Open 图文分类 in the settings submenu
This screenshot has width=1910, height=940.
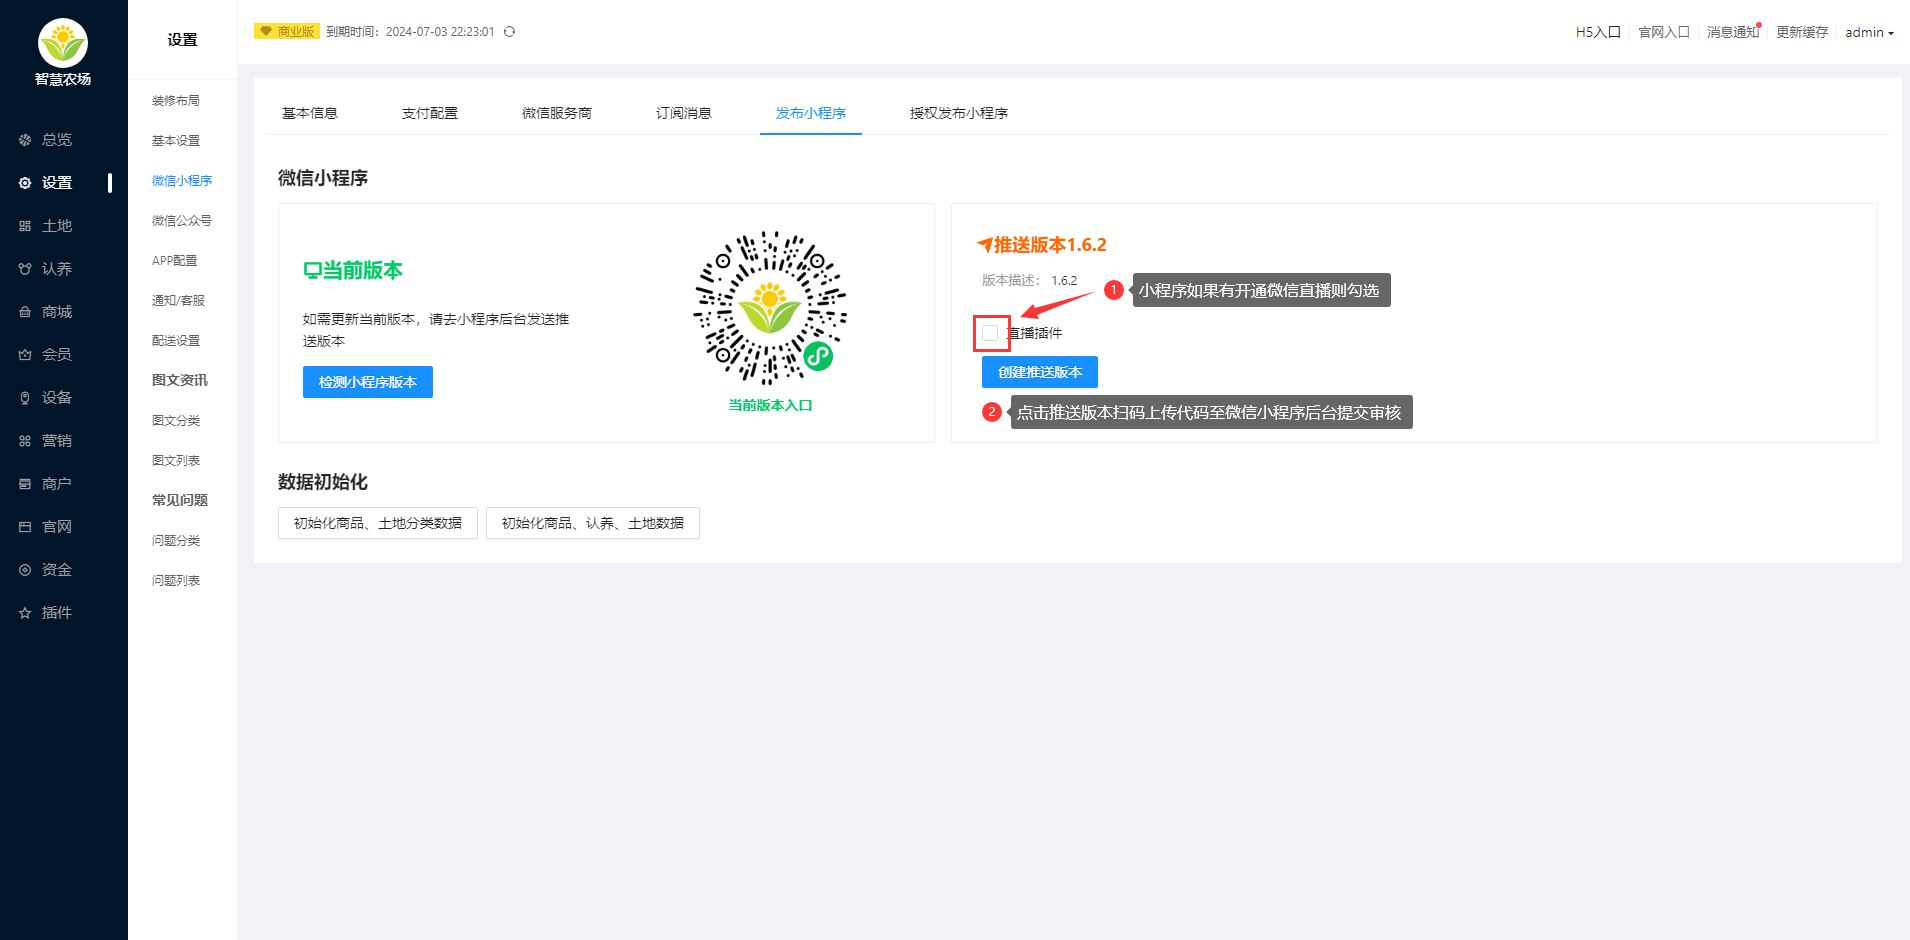(176, 421)
